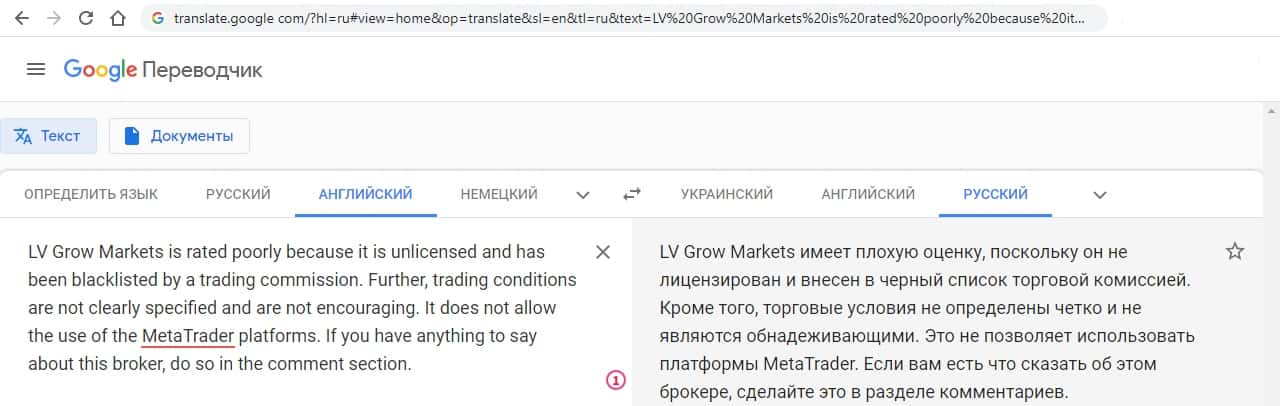The height and width of the screenshot is (406, 1280).
Task: Select the Text translation mode button
Action: [48, 136]
